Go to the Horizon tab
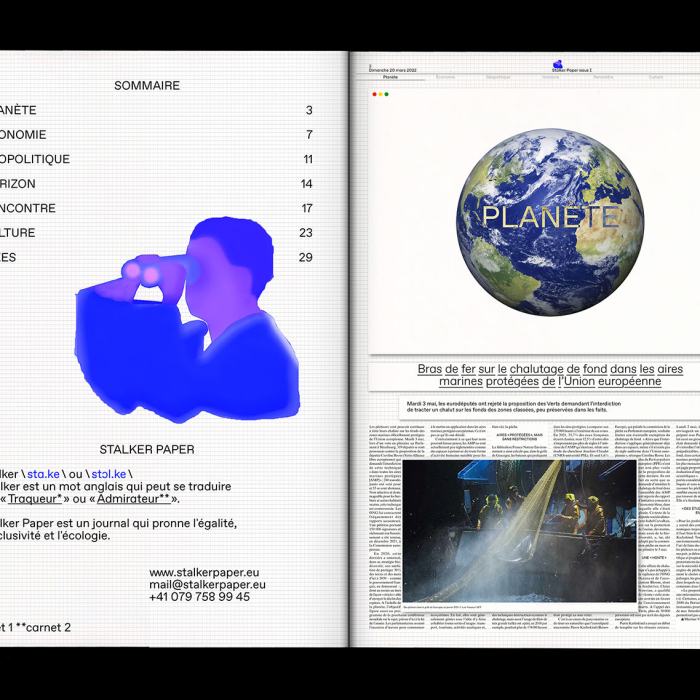The image size is (700, 700). click(x=551, y=77)
